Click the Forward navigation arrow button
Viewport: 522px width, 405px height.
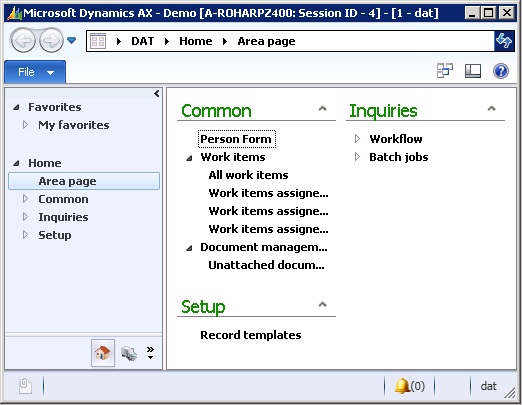coord(51,41)
